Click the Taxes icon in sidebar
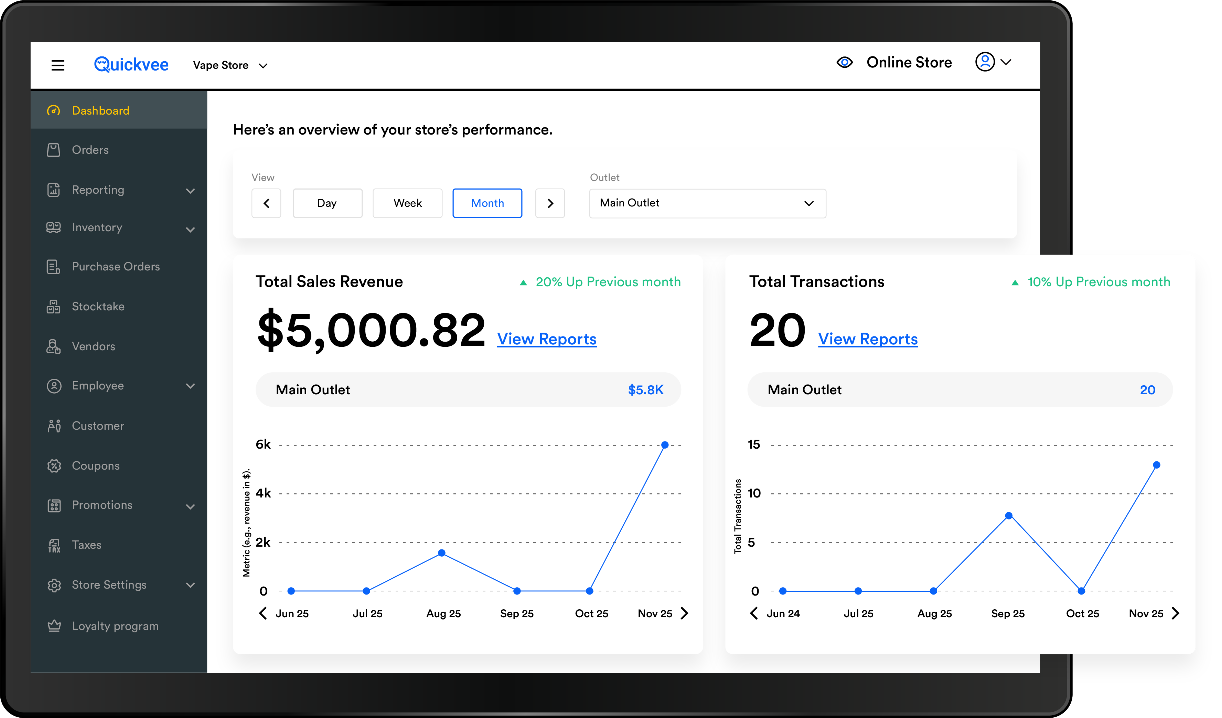Viewport: 1222px width, 718px height. tap(54, 546)
